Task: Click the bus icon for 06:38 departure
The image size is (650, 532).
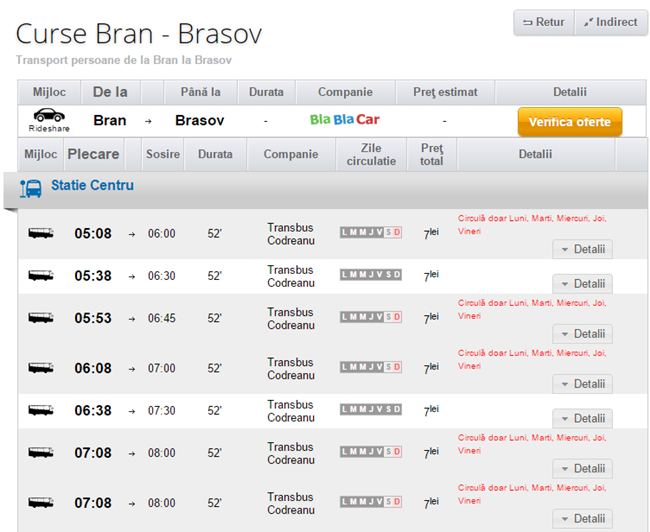Action: point(41,410)
